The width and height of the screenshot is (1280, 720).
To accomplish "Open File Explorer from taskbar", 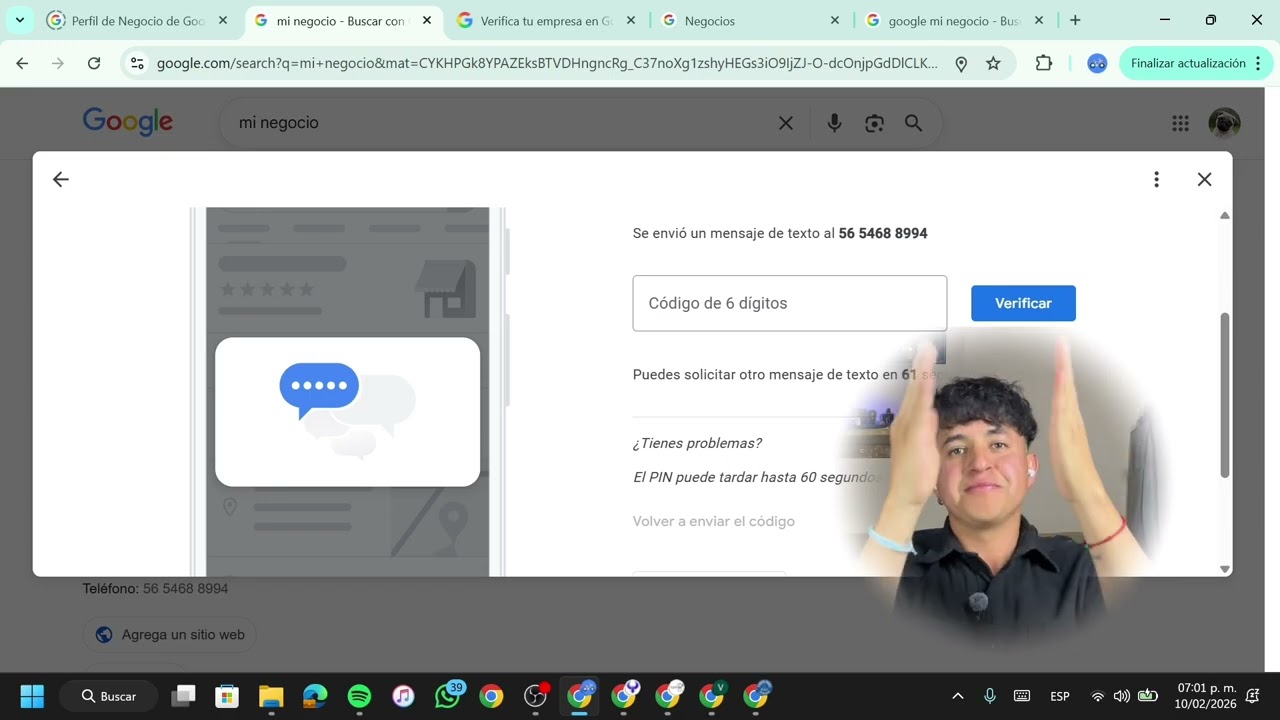I will point(271,696).
